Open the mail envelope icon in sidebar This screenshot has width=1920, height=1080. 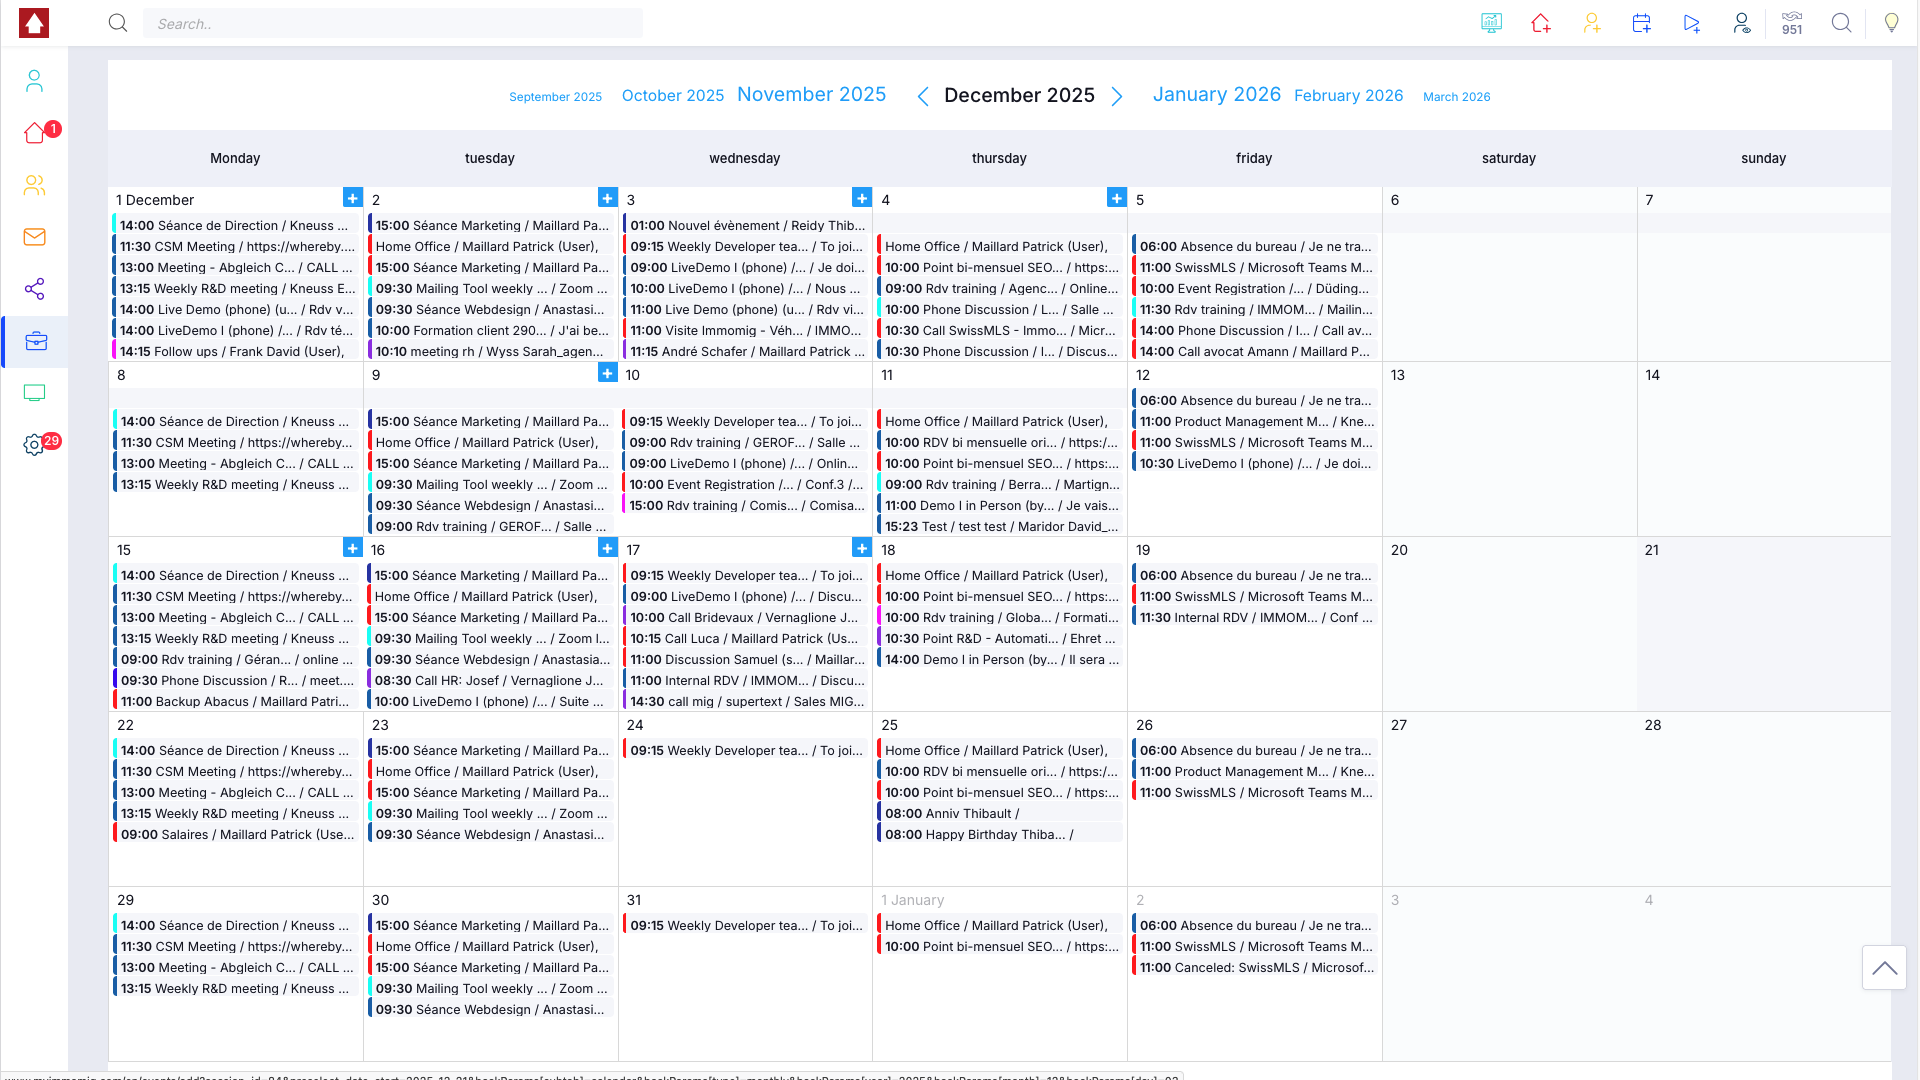[34, 237]
